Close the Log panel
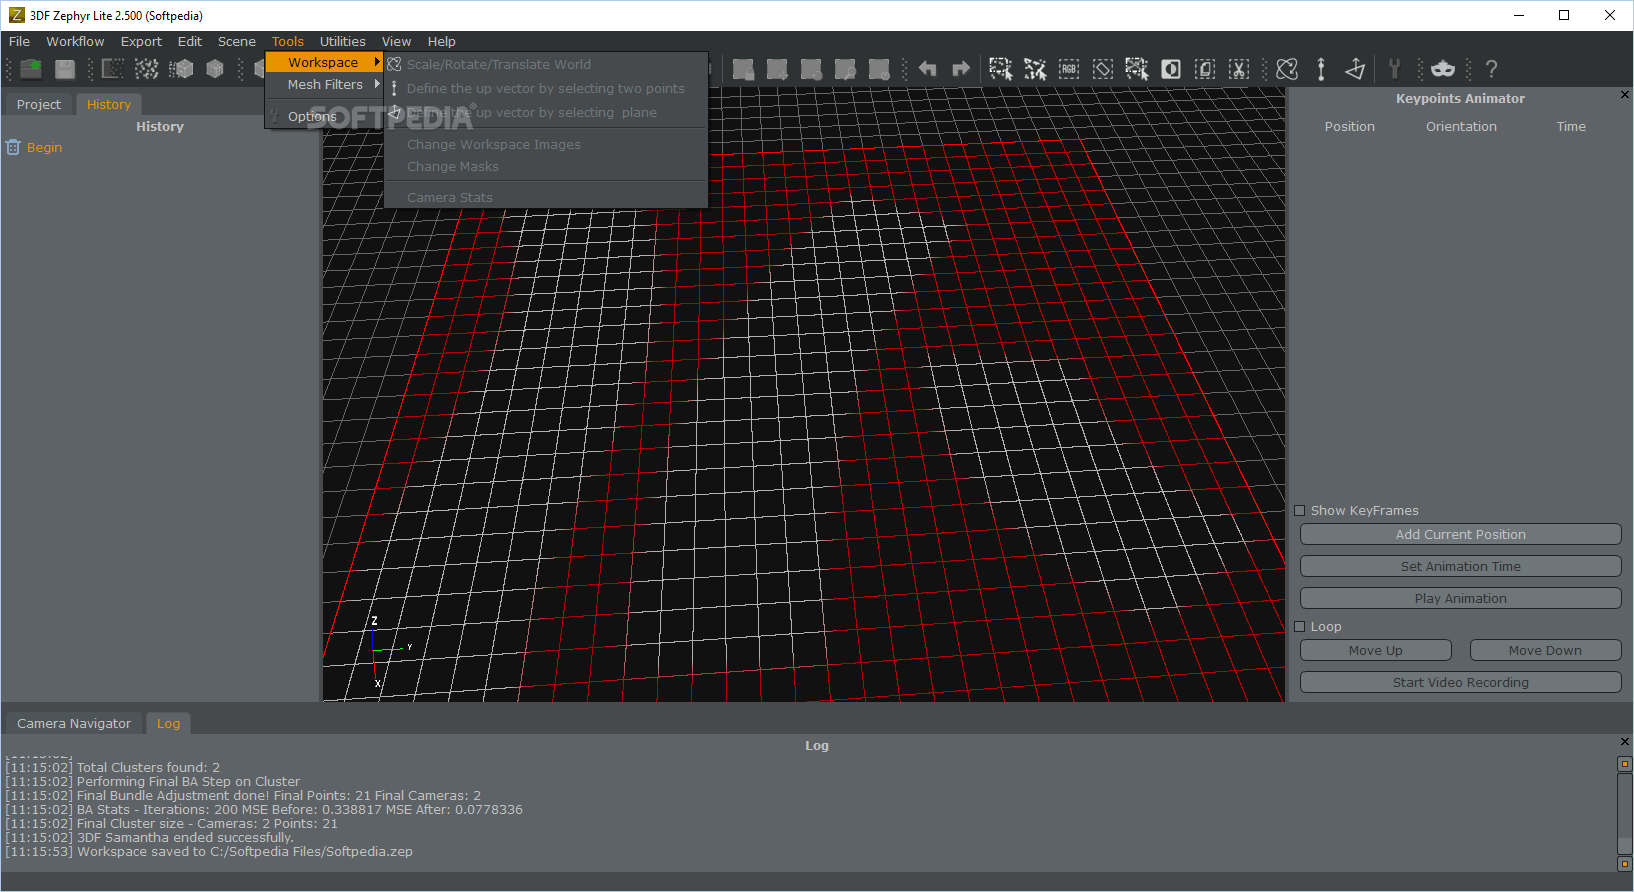 1624,742
